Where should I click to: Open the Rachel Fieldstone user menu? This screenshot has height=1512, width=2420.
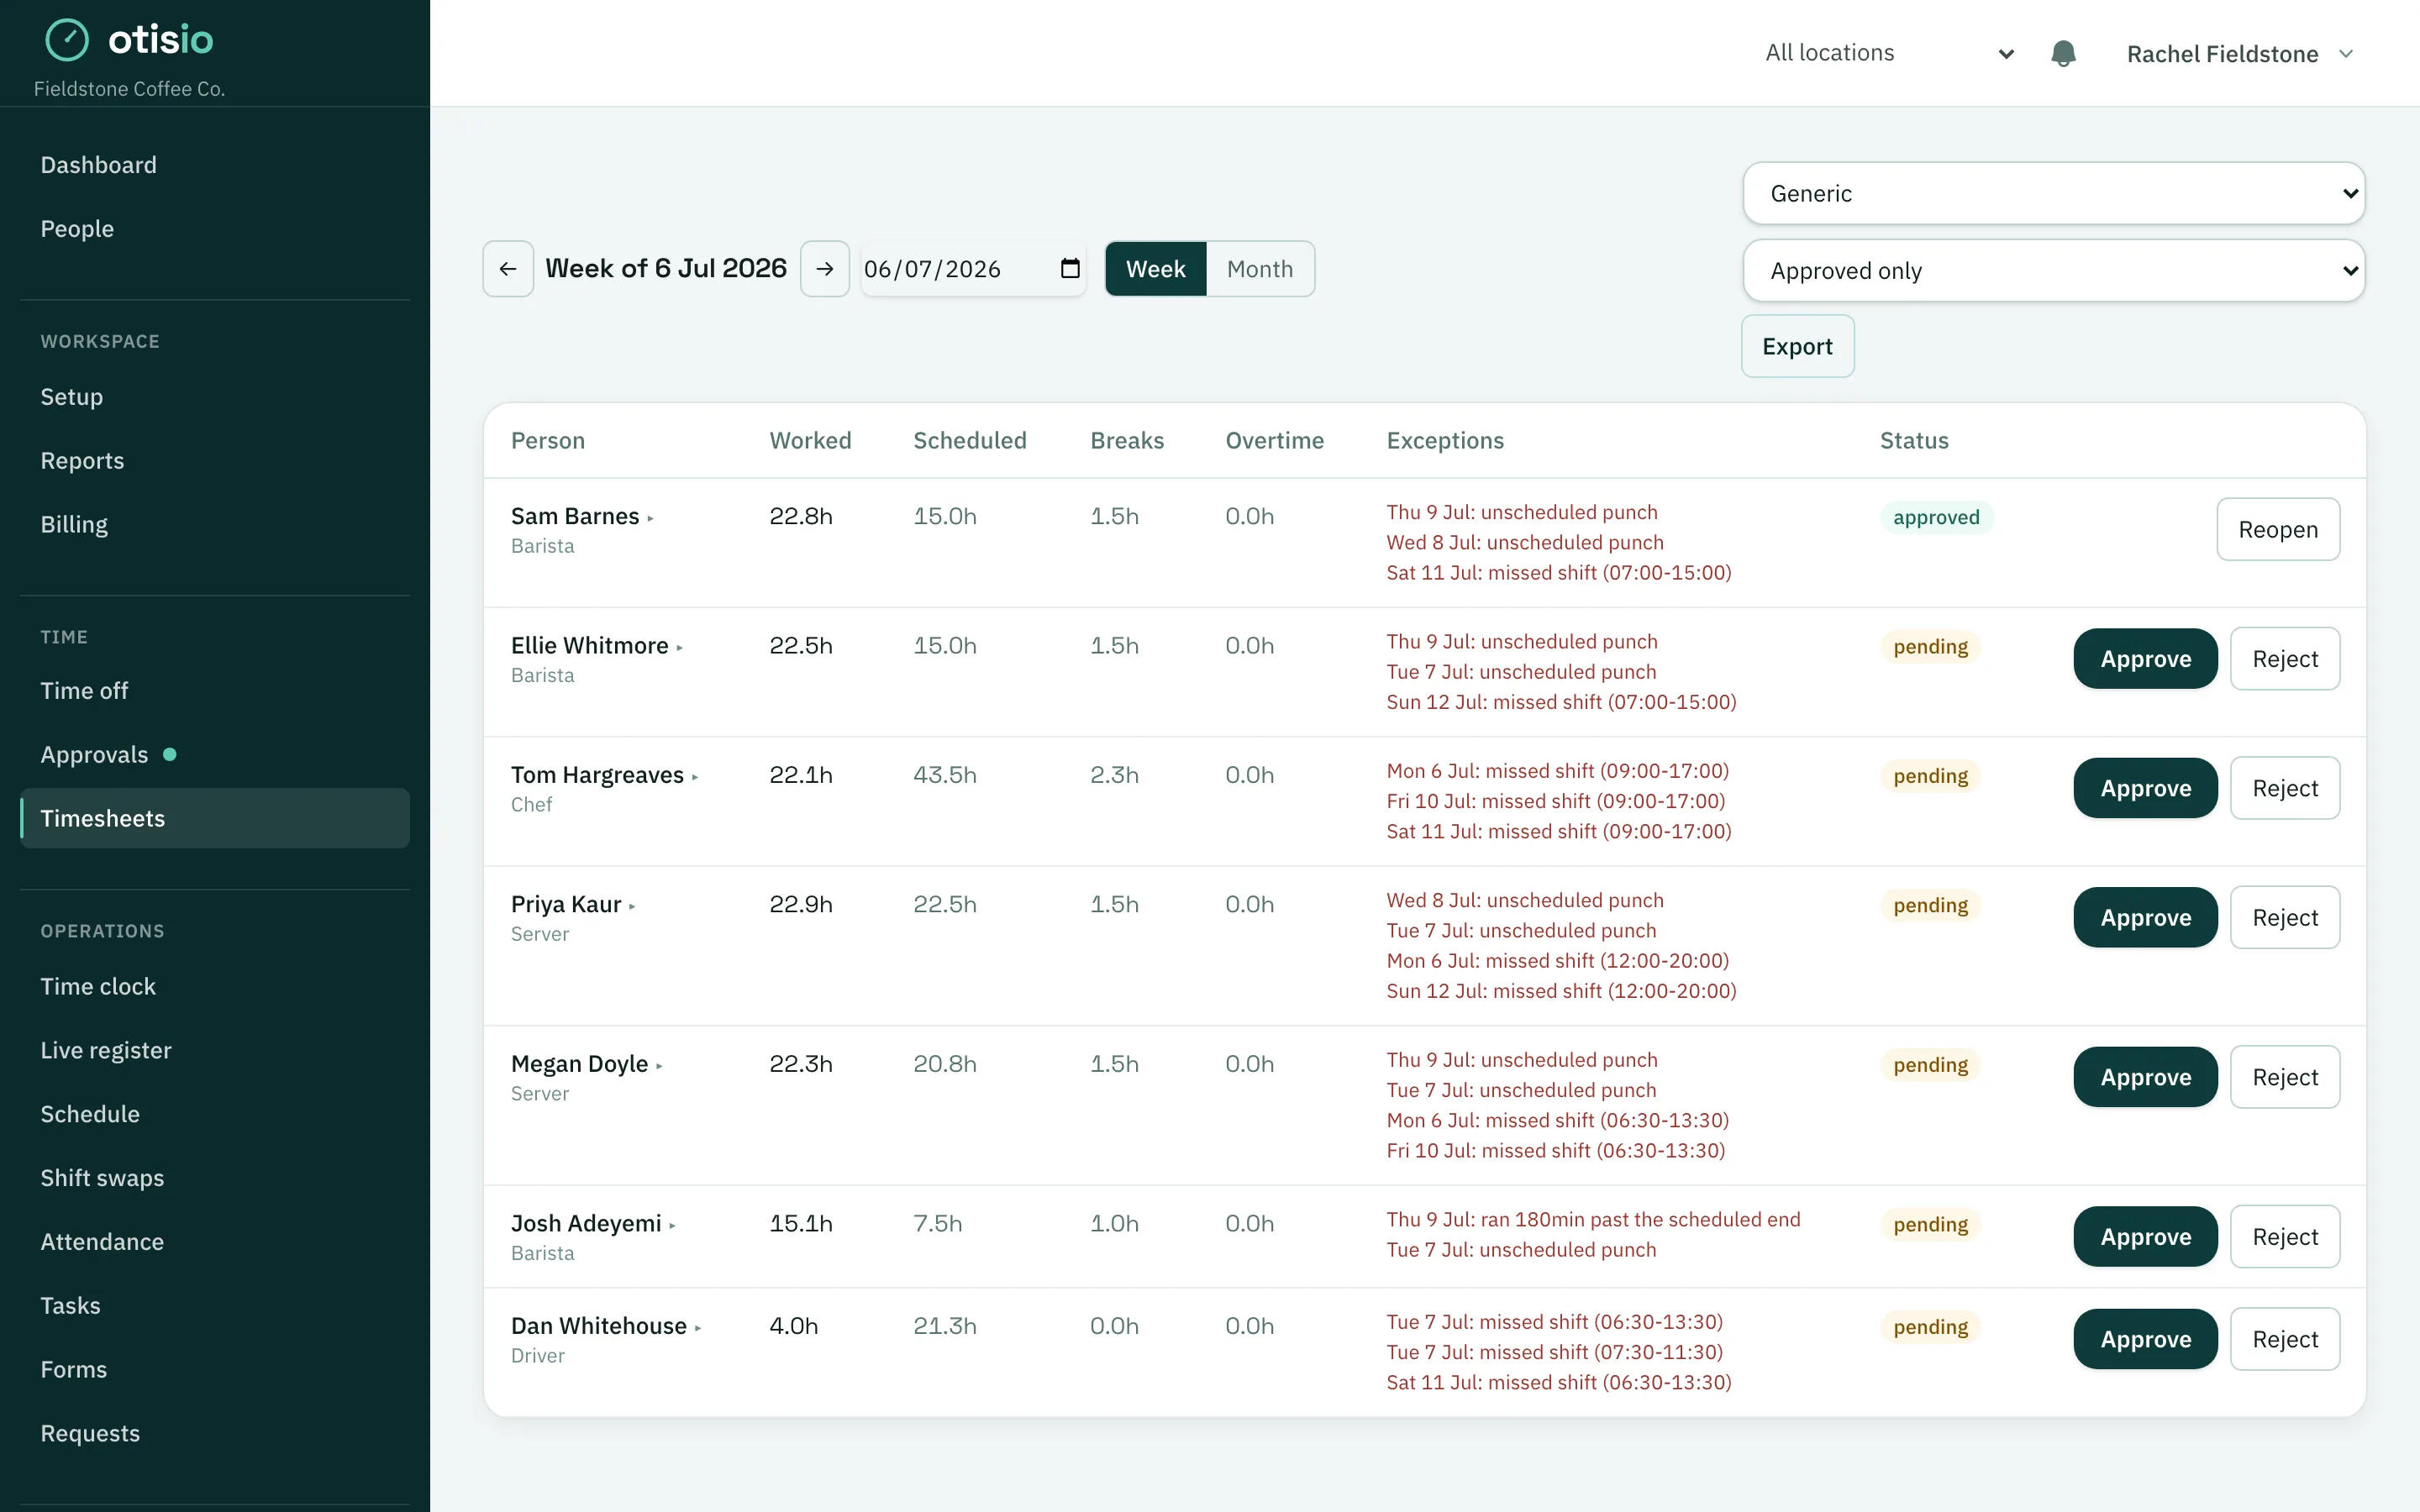(2240, 54)
